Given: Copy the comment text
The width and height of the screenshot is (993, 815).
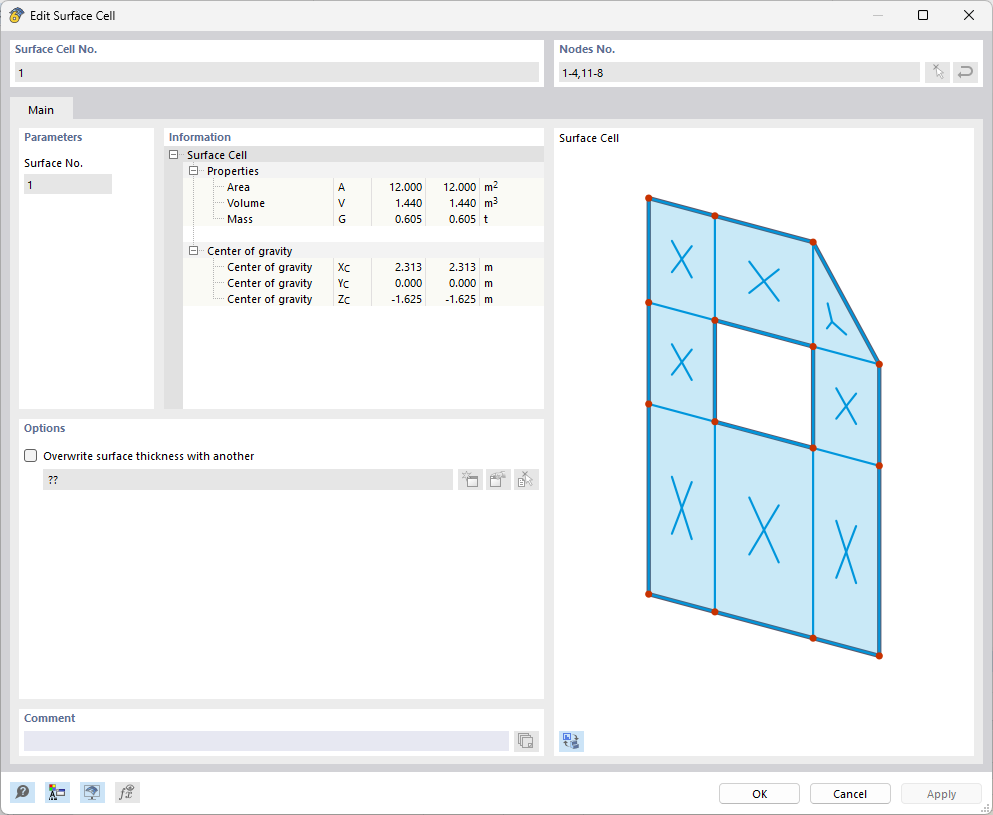Looking at the screenshot, I should pos(526,740).
